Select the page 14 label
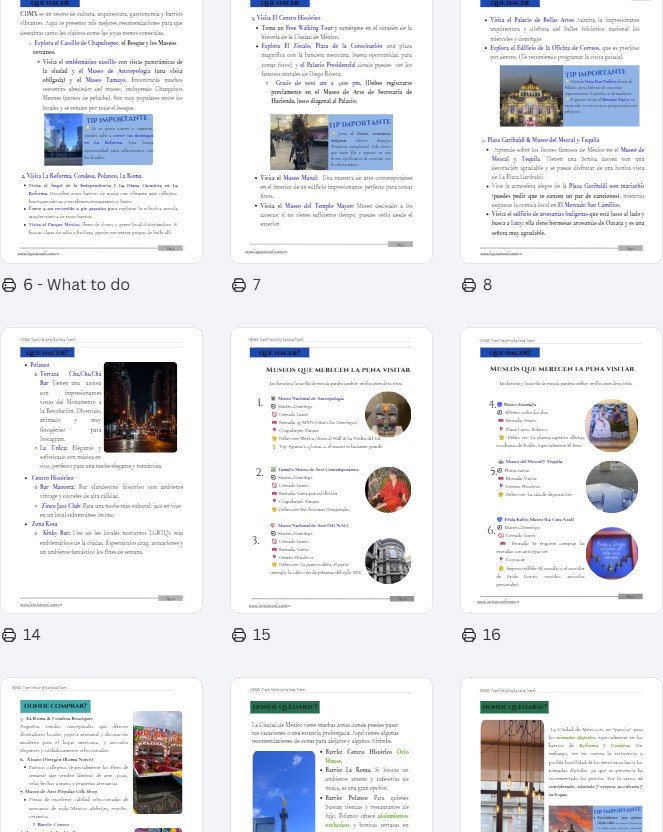This screenshot has height=832, width=663. pyautogui.click(x=32, y=635)
